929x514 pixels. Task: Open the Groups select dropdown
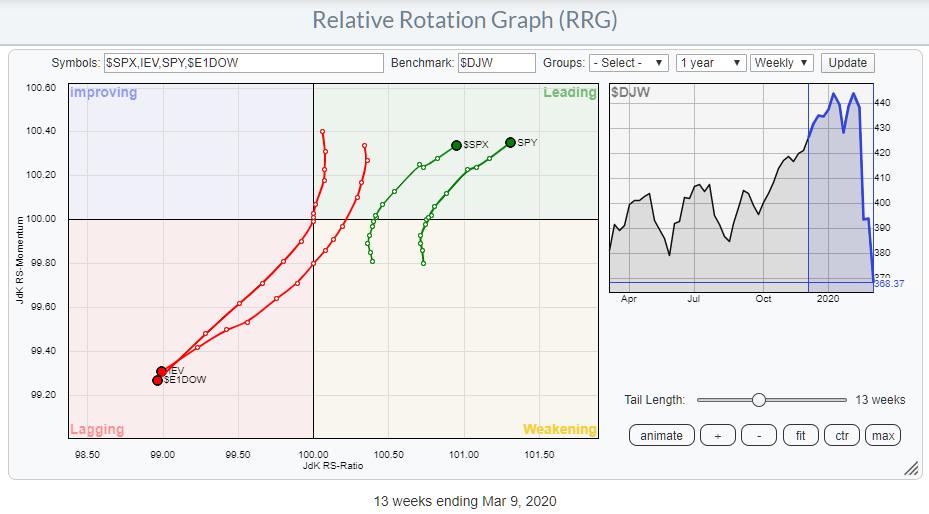point(629,63)
